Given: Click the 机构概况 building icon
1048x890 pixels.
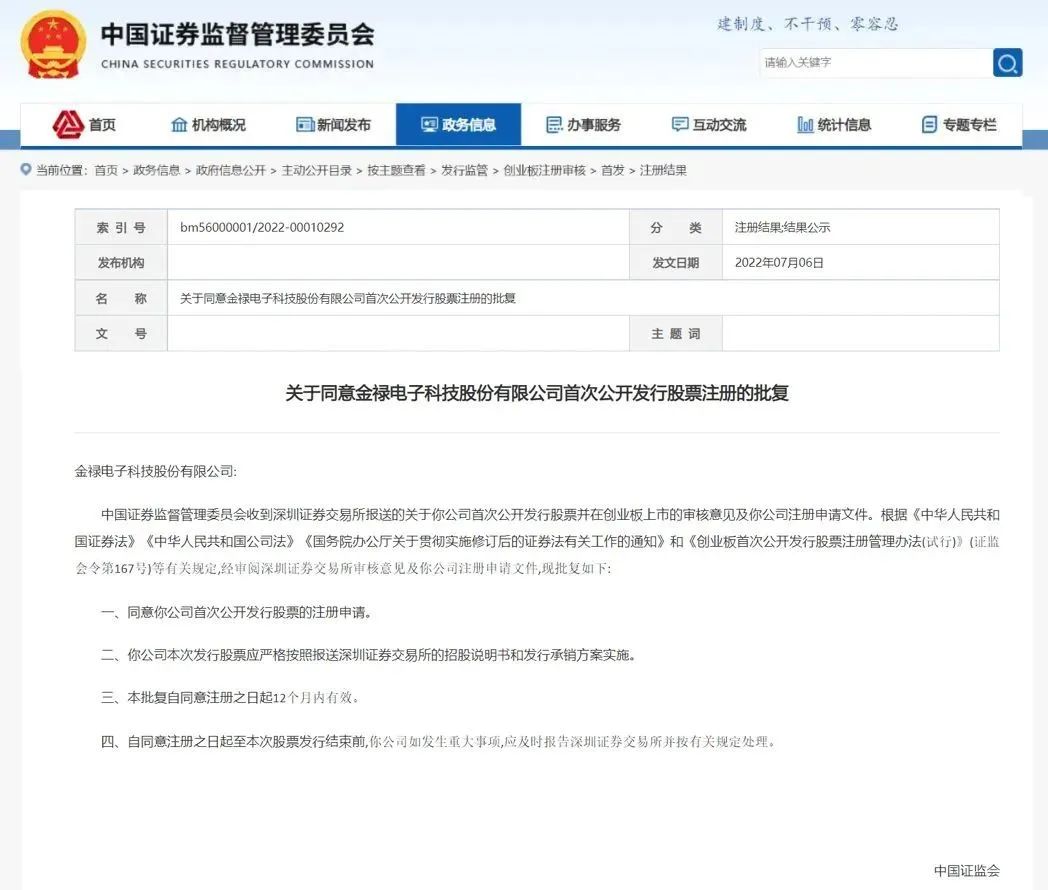Looking at the screenshot, I should click(x=179, y=125).
